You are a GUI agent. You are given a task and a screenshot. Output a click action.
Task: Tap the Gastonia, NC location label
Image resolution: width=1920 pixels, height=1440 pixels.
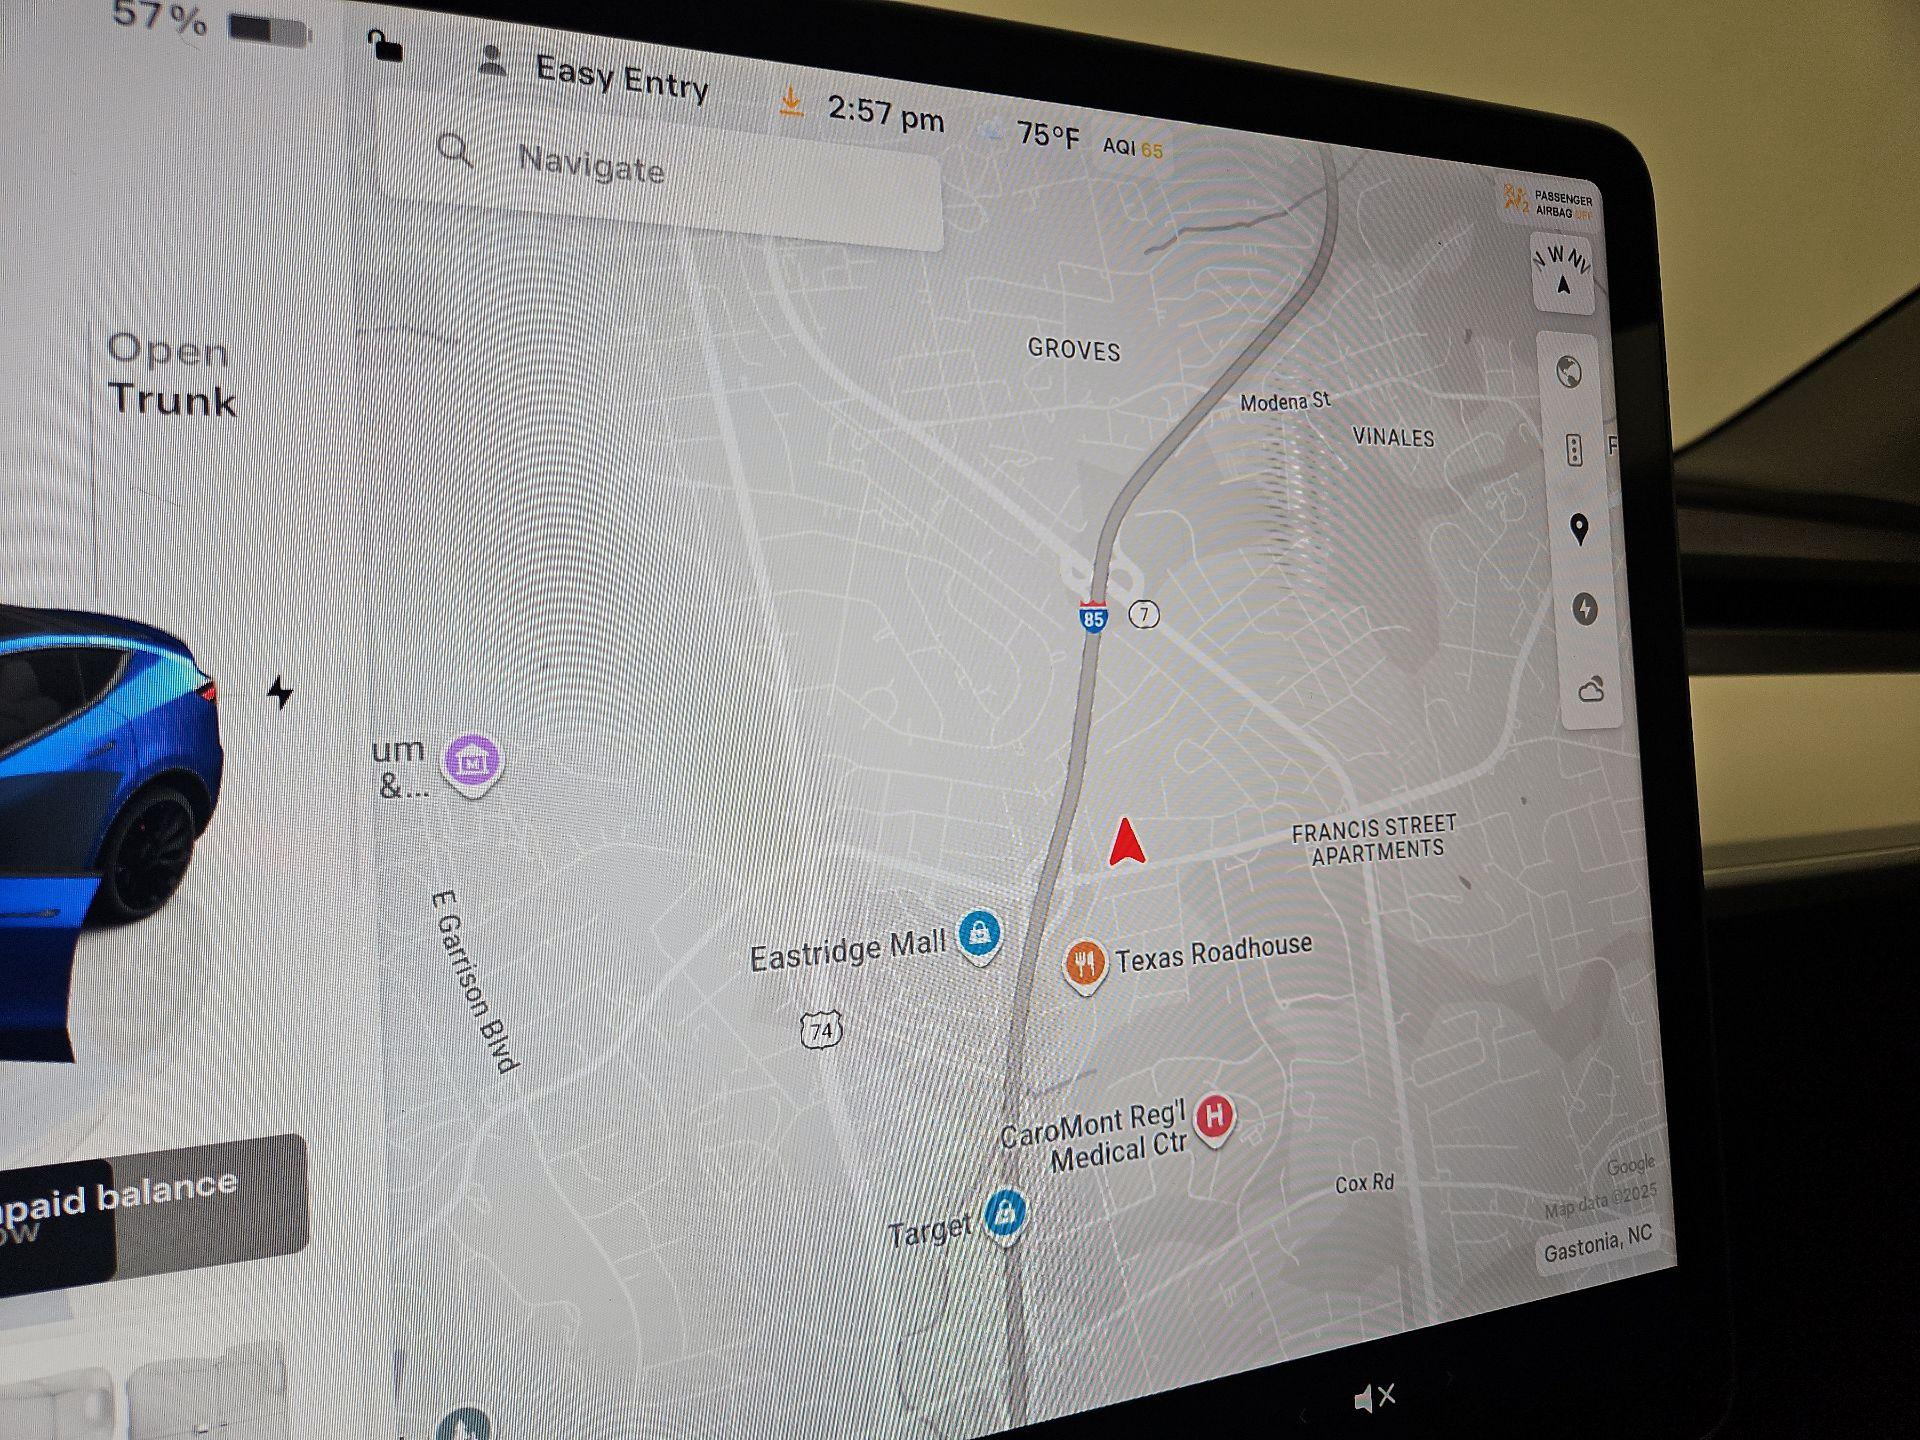pos(1597,1244)
